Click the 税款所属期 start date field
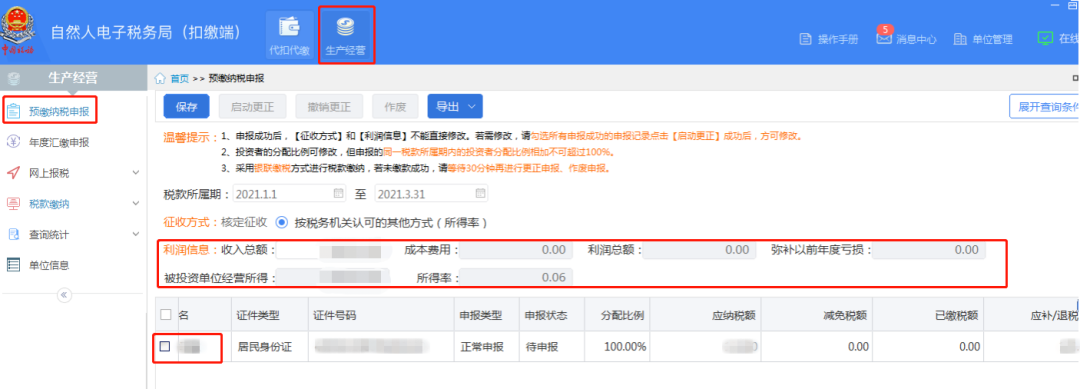This screenshot has width=1080, height=389. pos(289,193)
